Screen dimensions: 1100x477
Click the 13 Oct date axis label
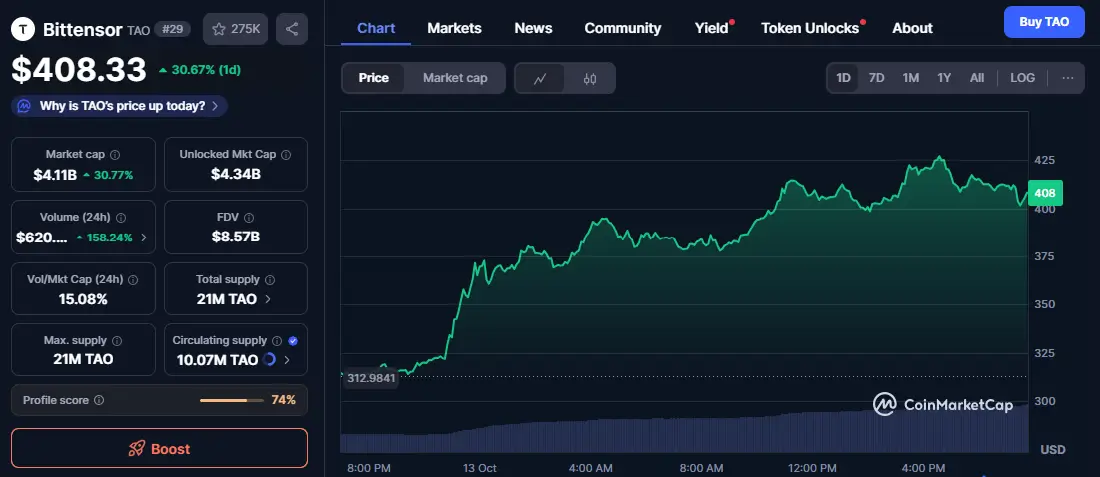pyautogui.click(x=479, y=468)
